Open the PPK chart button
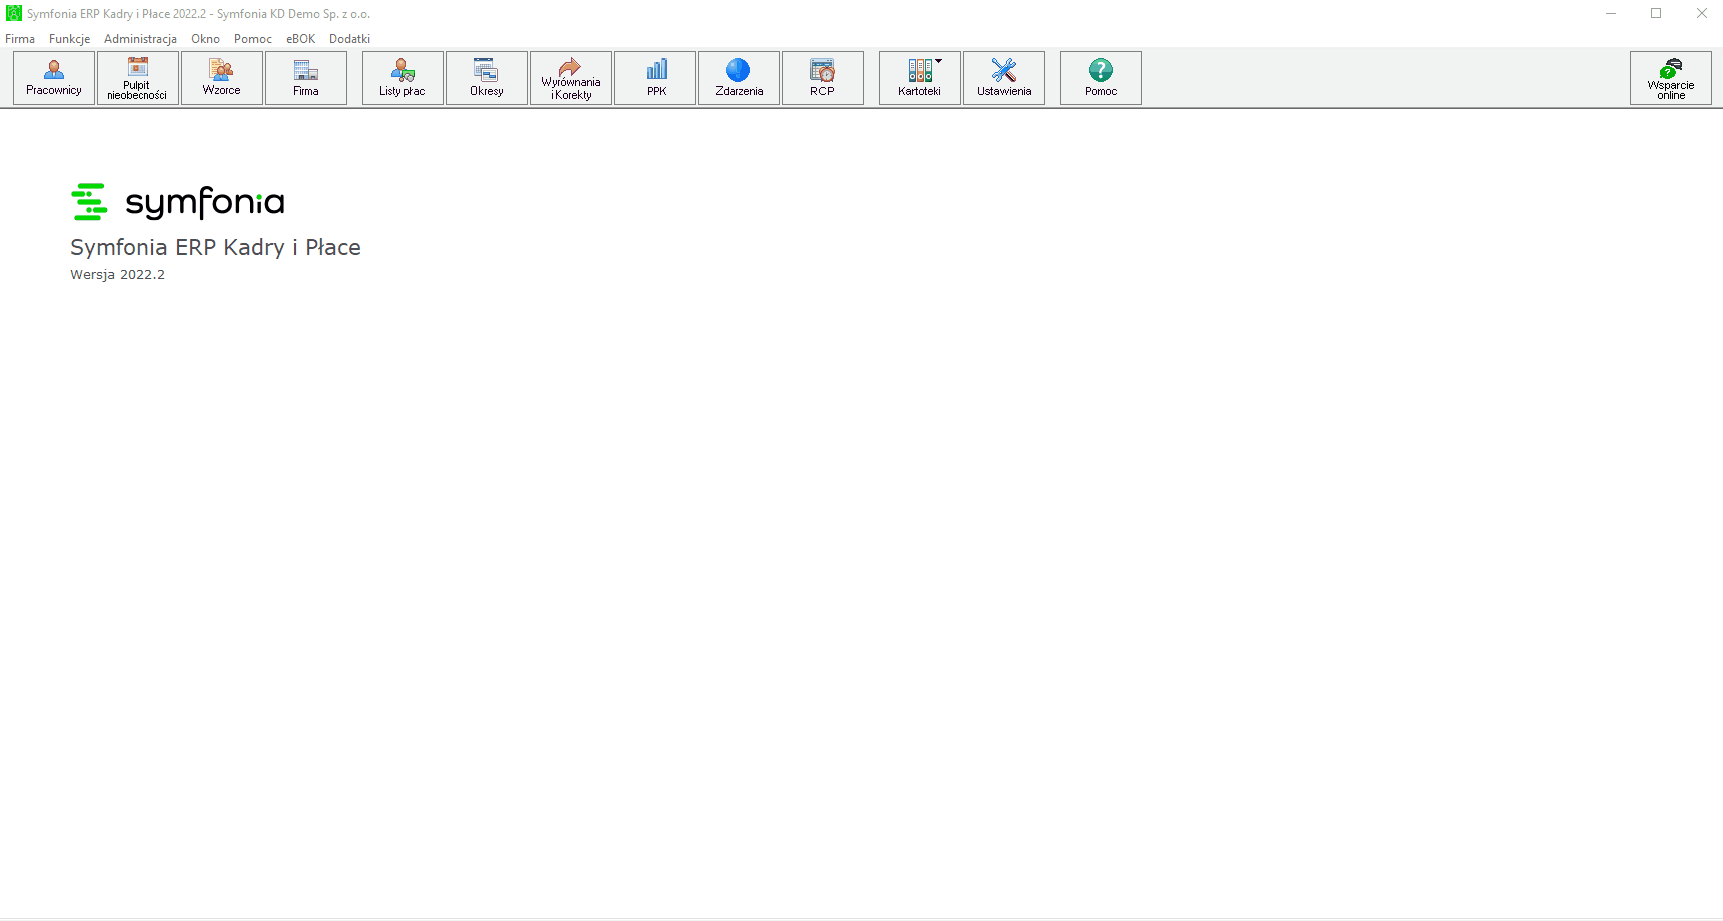Screen dimensions: 1723x921 (655, 78)
